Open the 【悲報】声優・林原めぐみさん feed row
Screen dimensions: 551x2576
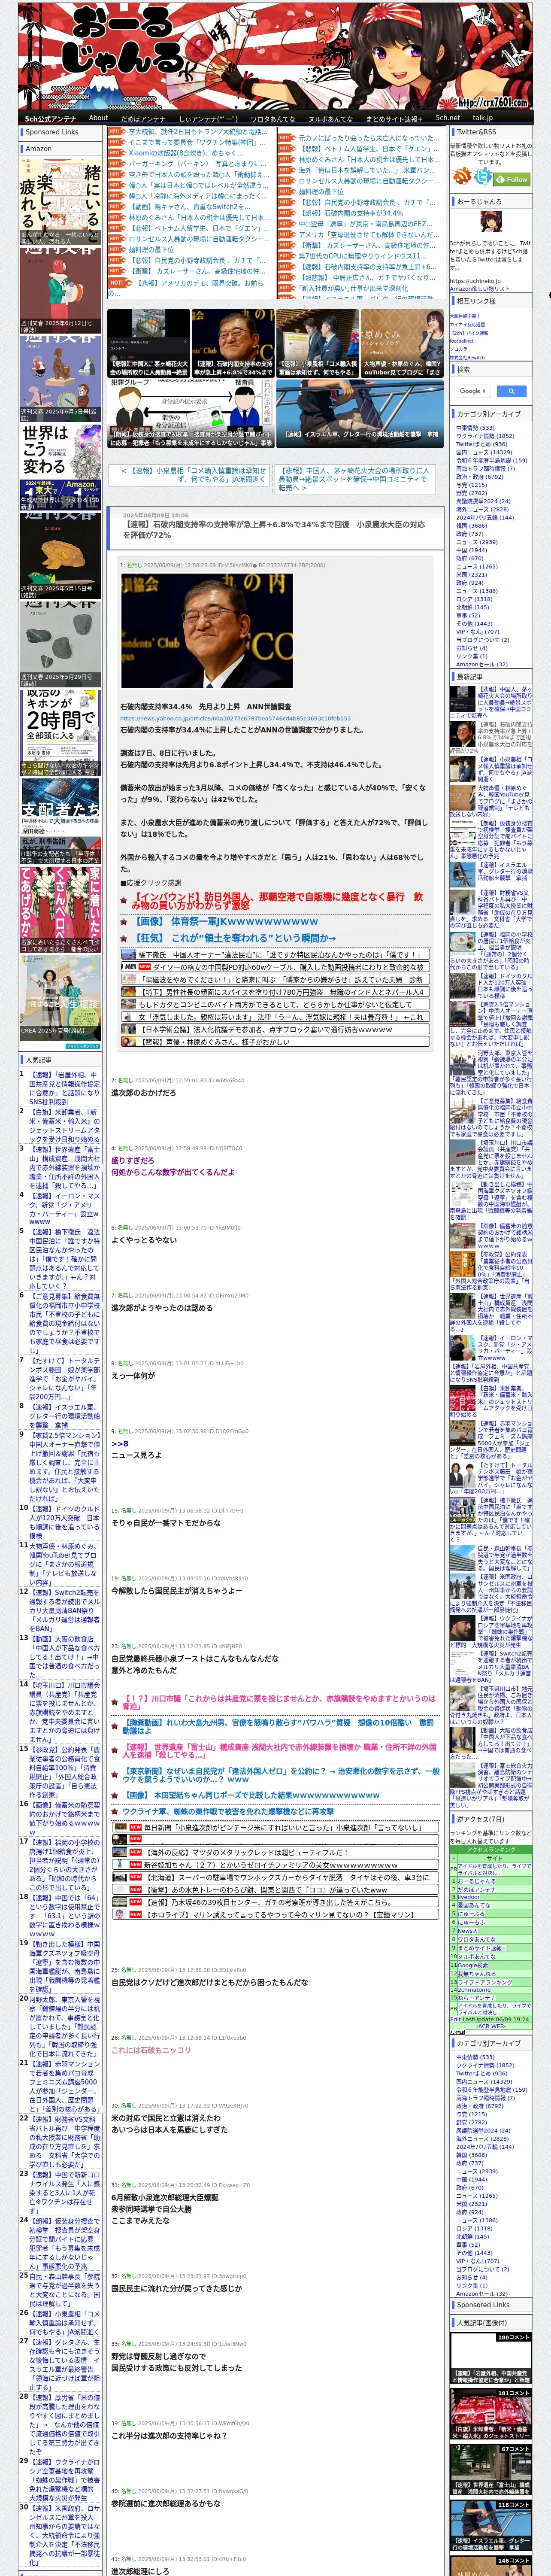275,1041
